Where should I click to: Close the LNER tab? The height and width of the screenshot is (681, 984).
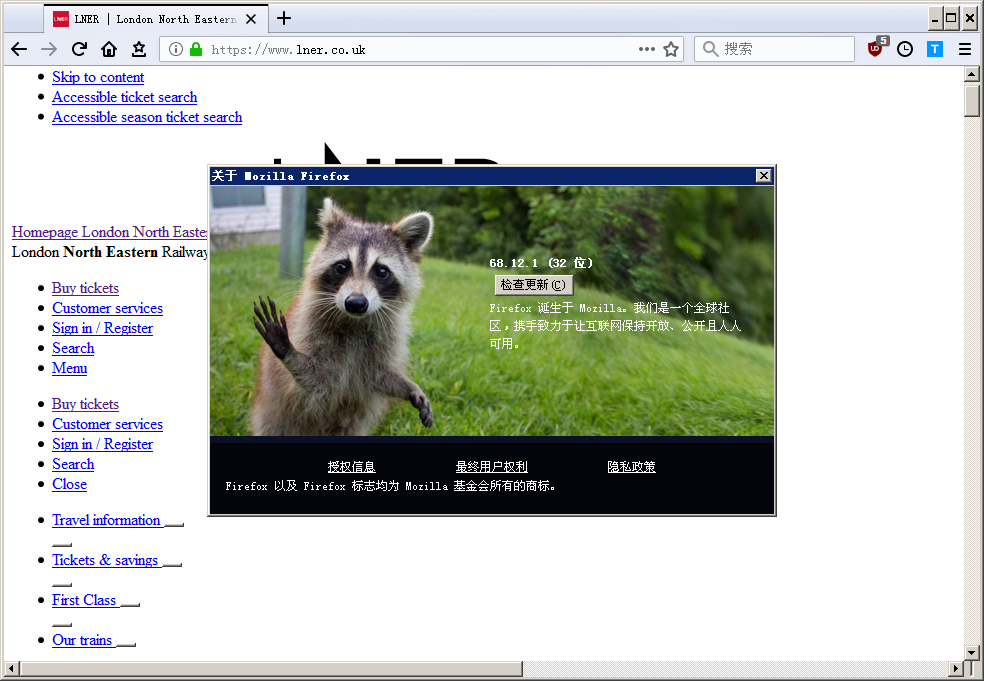click(x=251, y=19)
